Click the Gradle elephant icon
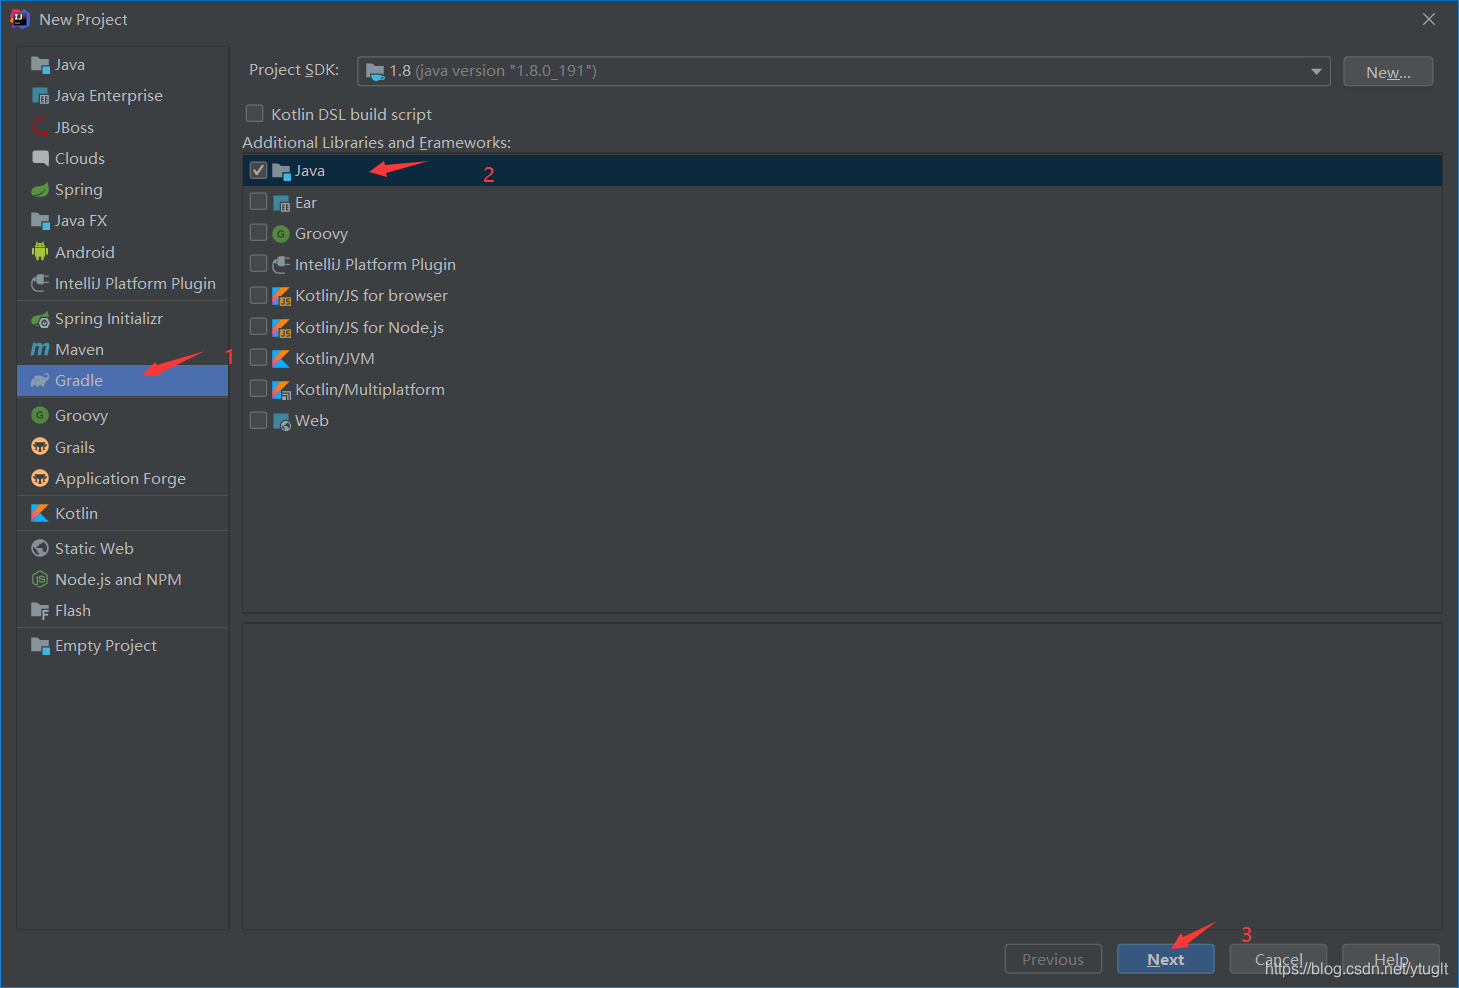Image resolution: width=1459 pixels, height=988 pixels. 40,381
